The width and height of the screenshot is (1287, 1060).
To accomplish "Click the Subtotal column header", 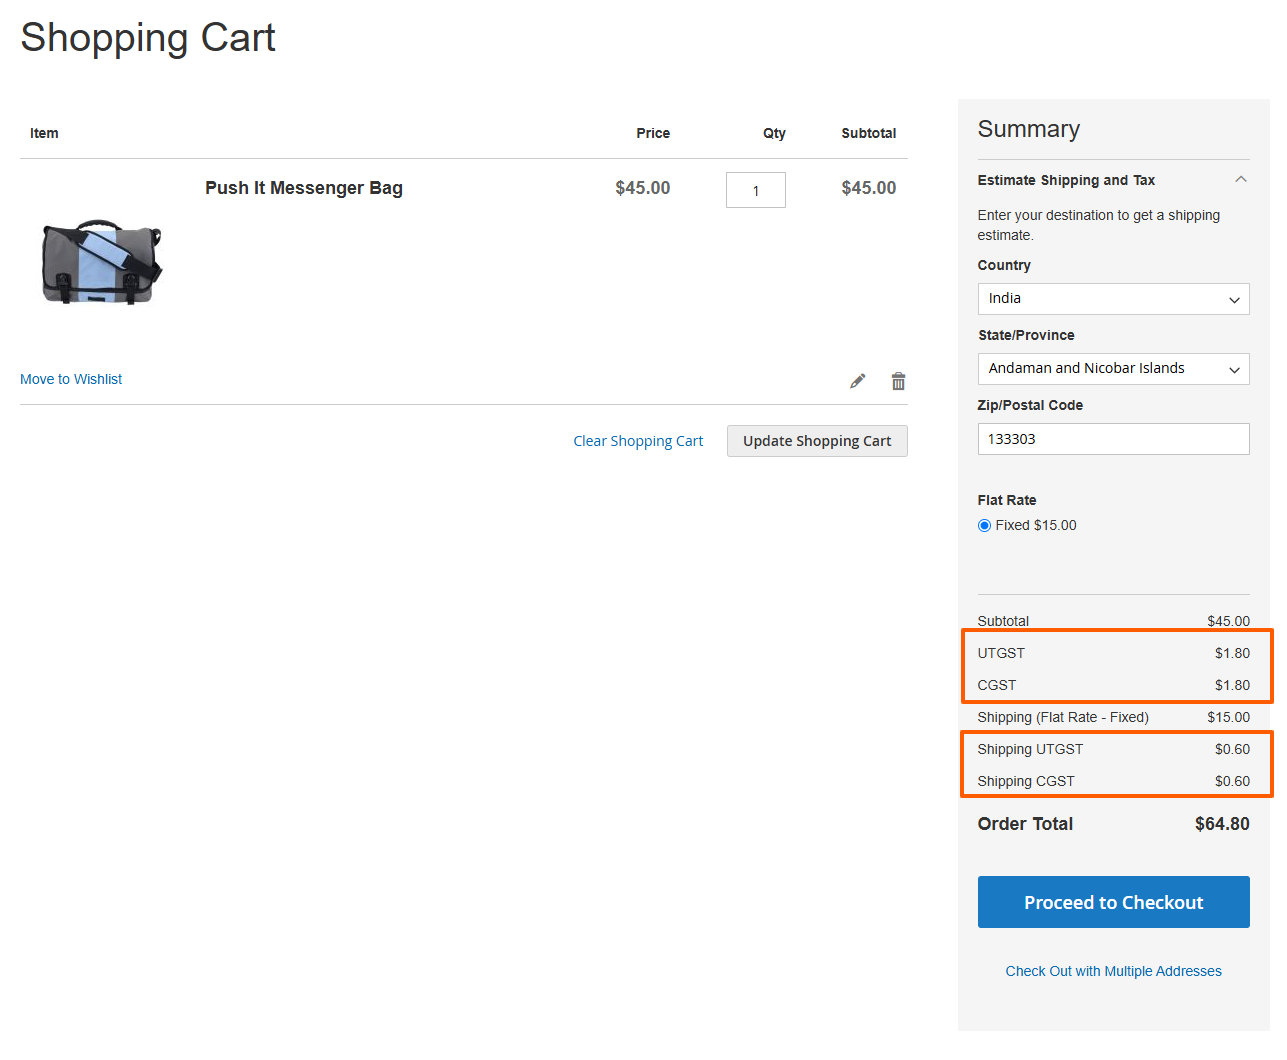I will click(868, 133).
